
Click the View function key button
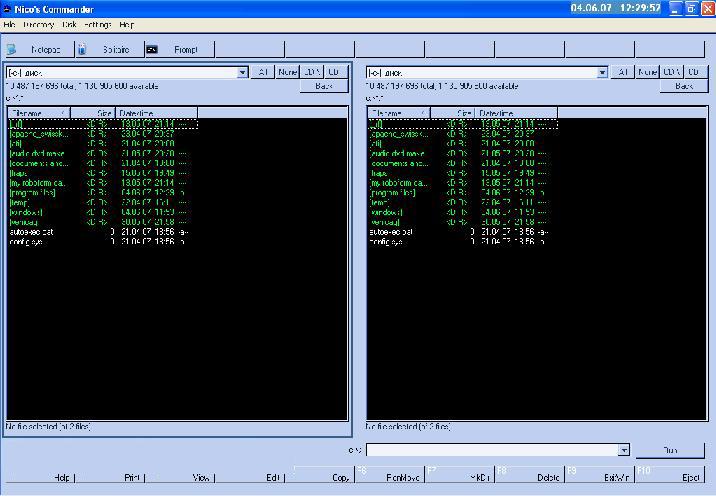[179, 475]
